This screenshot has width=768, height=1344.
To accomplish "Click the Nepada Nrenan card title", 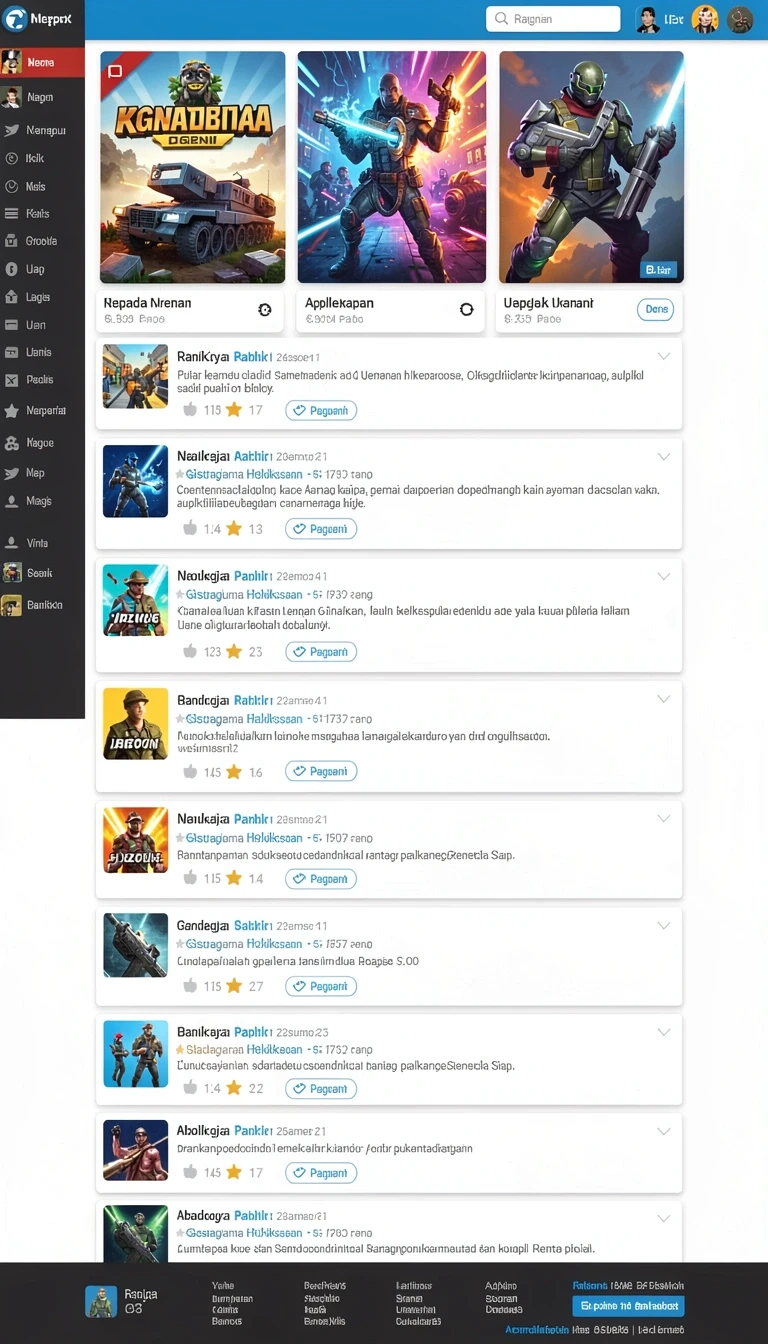I will [148, 302].
